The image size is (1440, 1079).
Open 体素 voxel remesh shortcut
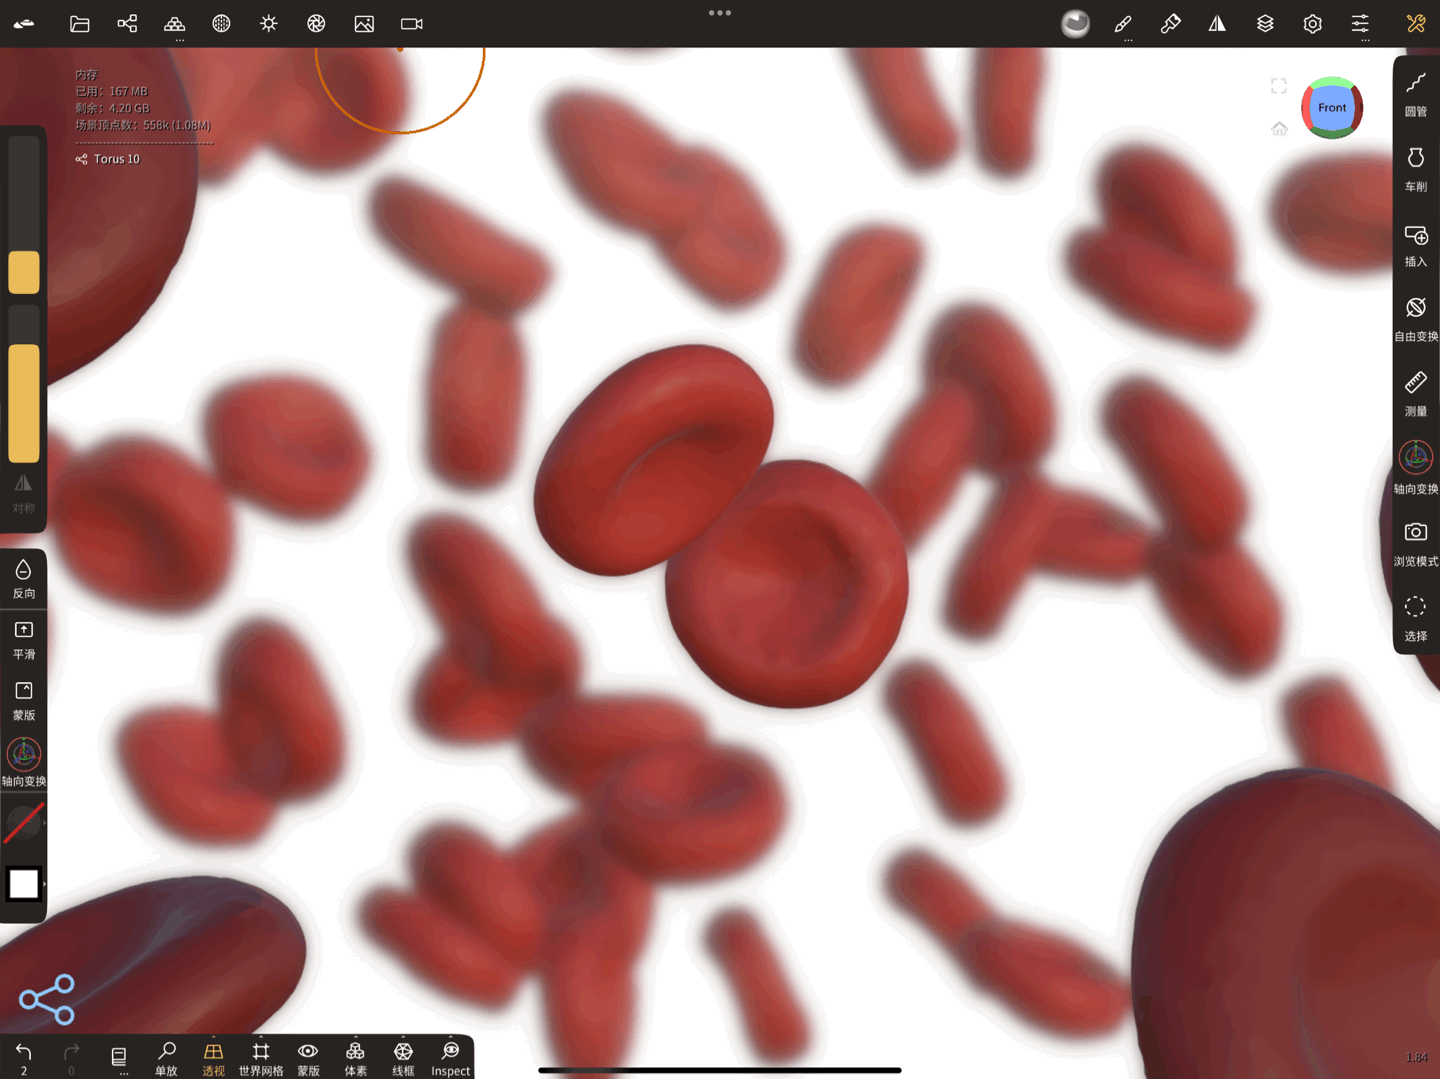355,1058
